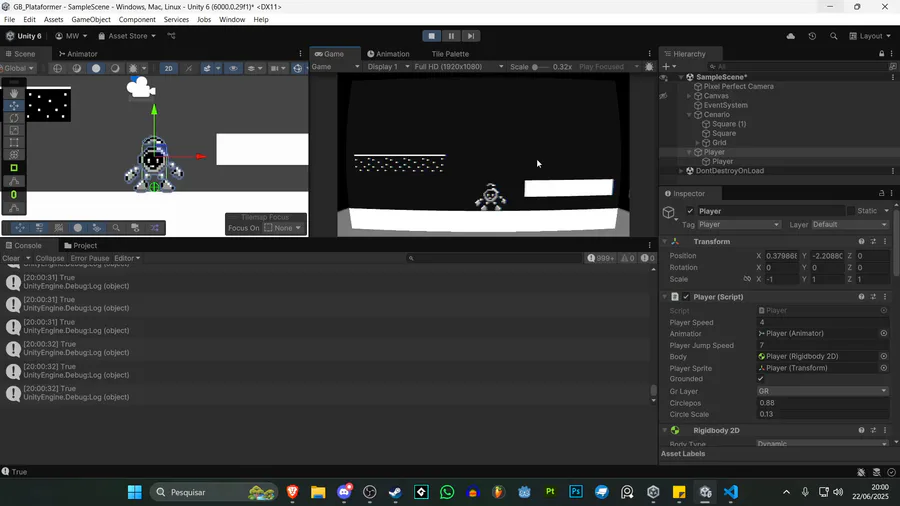
Task: Select the Scale tool
Action: point(14,130)
